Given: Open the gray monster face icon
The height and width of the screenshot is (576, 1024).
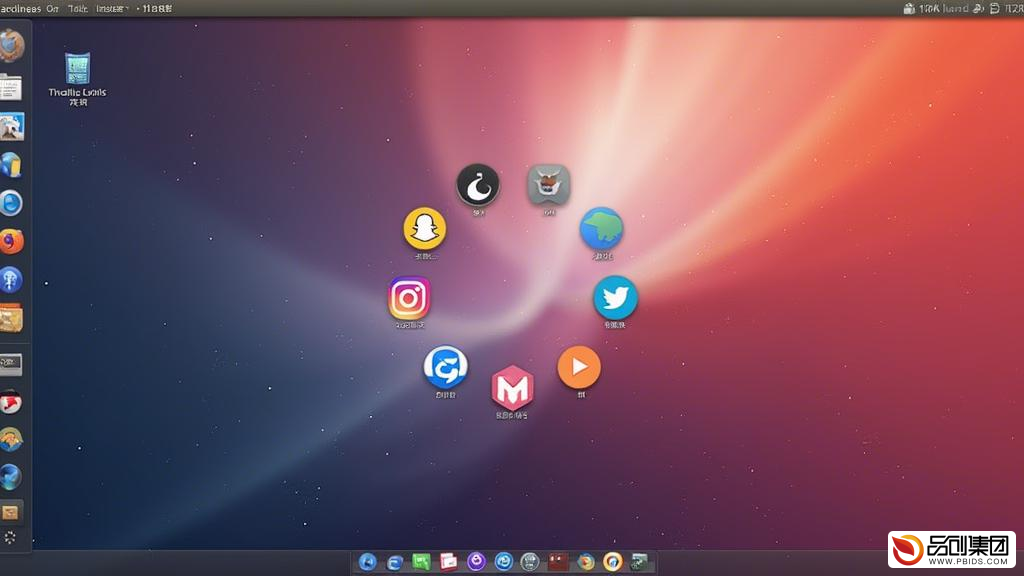Looking at the screenshot, I should [549, 184].
